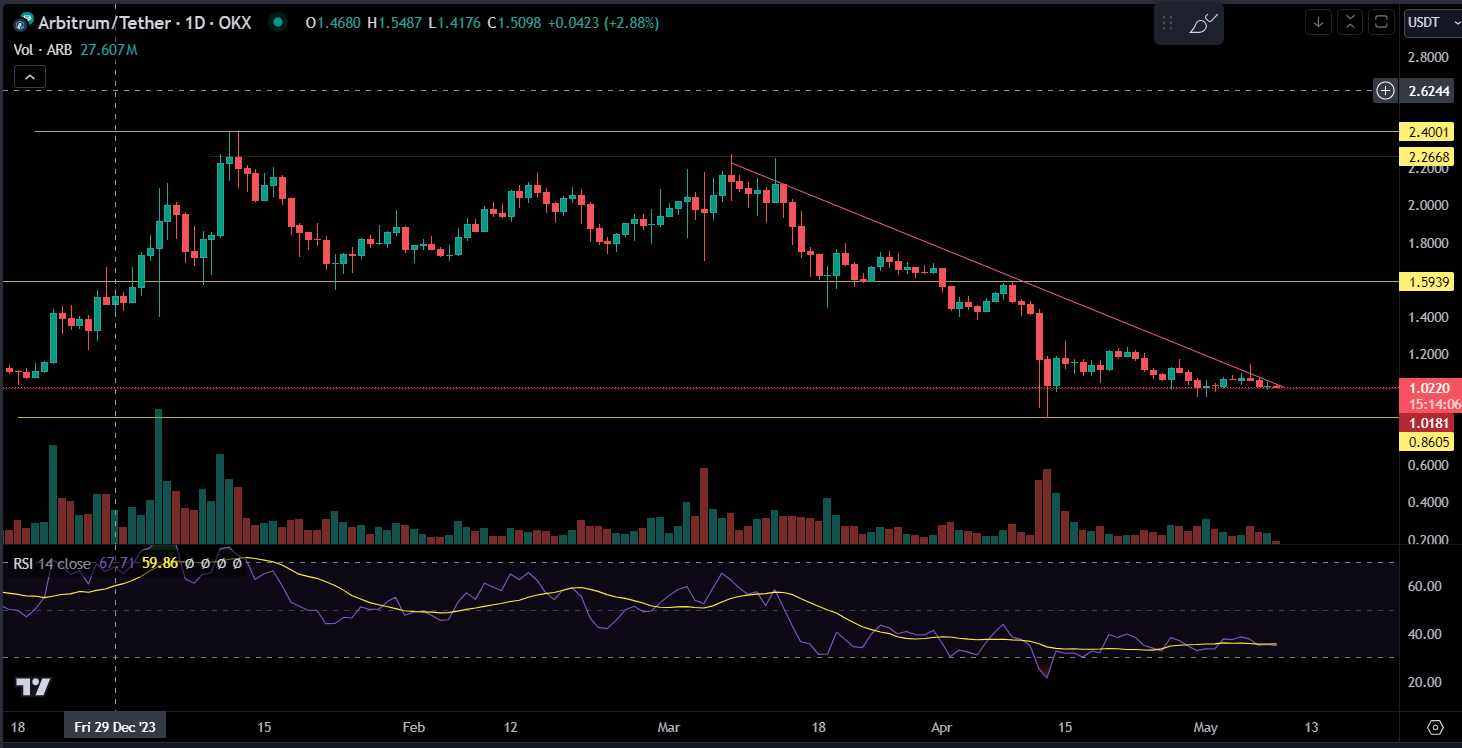The height and width of the screenshot is (748, 1462).
Task: Click the drag handle of the floating toolbar
Action: pos(1167,23)
